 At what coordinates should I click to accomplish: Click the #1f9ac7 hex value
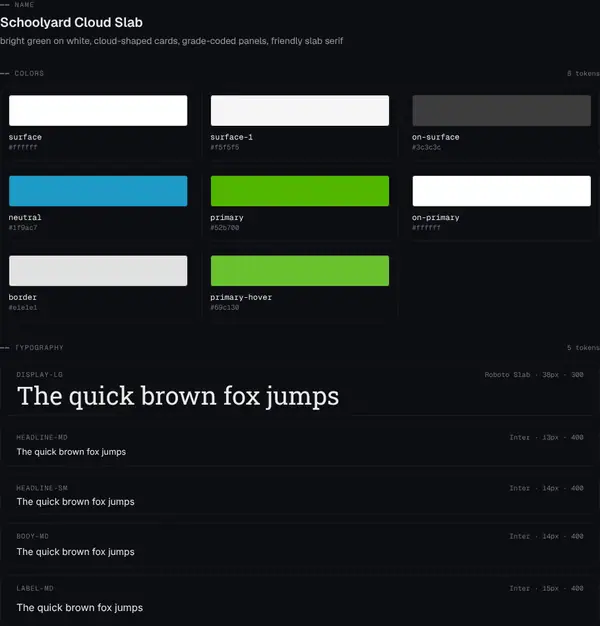(23, 228)
